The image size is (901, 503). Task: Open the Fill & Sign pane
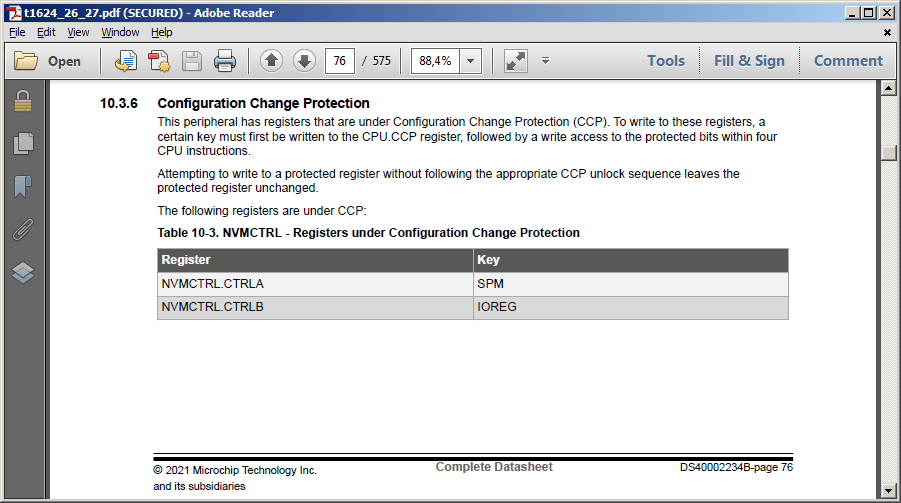pos(749,61)
